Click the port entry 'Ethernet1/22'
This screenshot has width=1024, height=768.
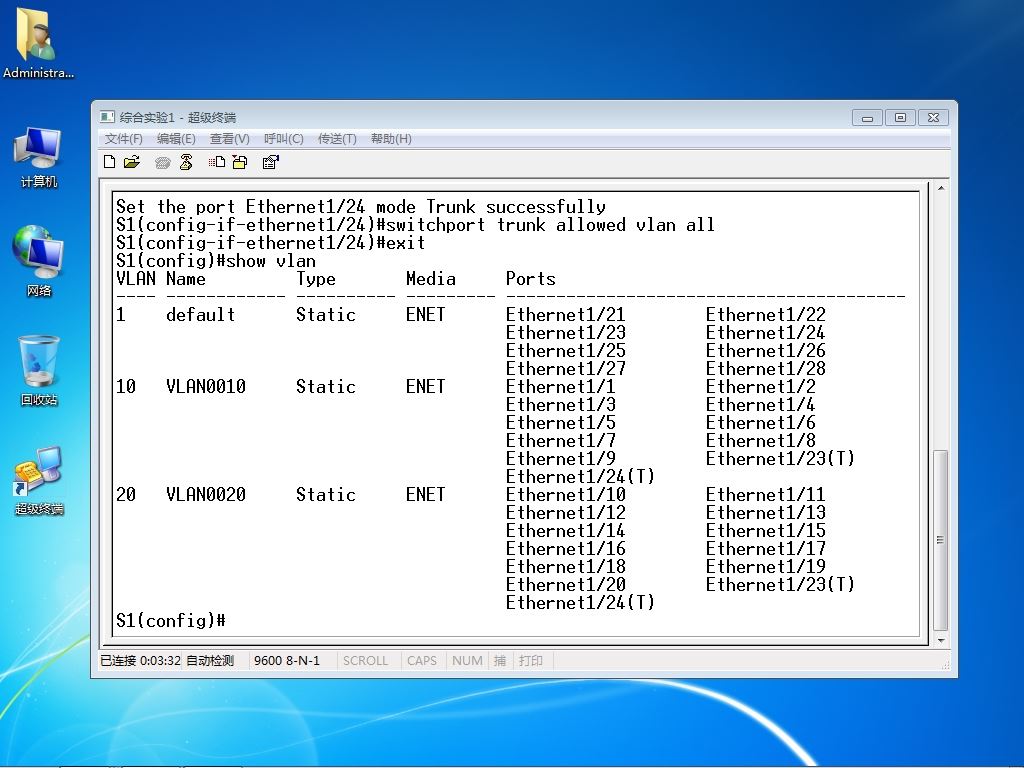(x=765, y=315)
